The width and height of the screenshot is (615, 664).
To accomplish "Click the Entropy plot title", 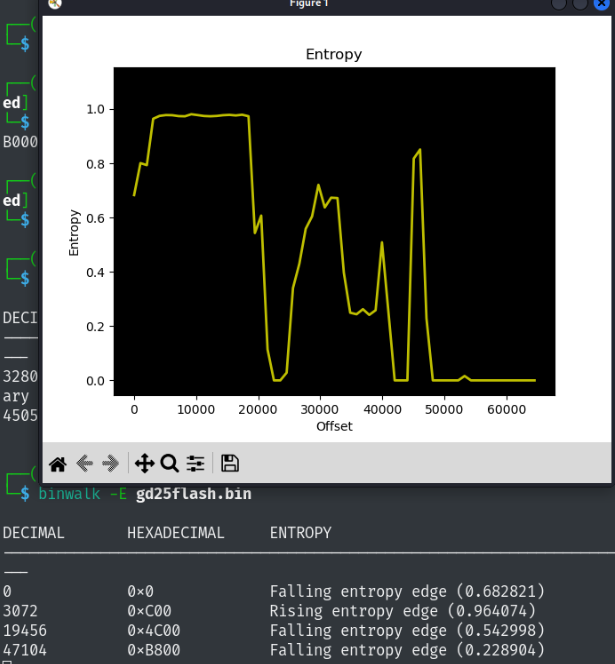I will (333, 54).
